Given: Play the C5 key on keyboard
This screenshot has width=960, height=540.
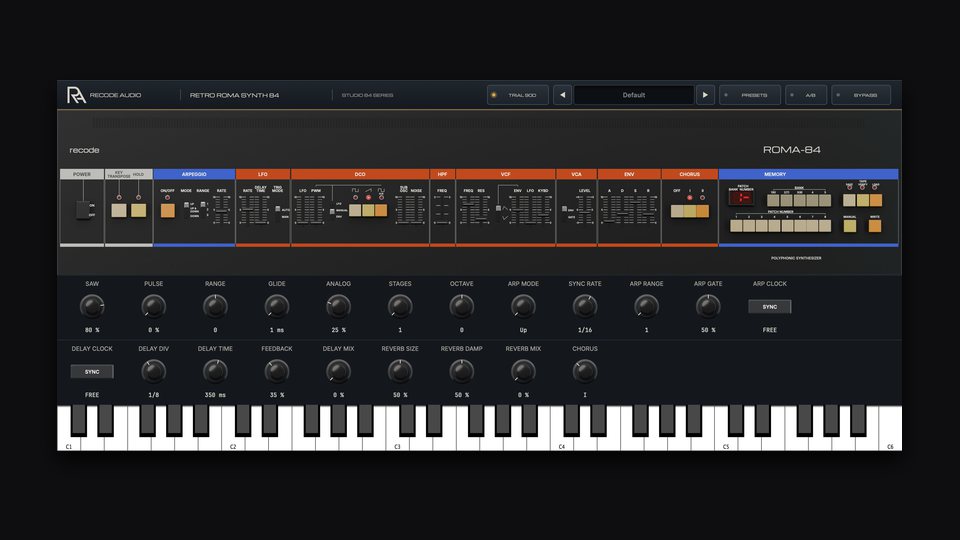Looking at the screenshot, I should 726,442.
